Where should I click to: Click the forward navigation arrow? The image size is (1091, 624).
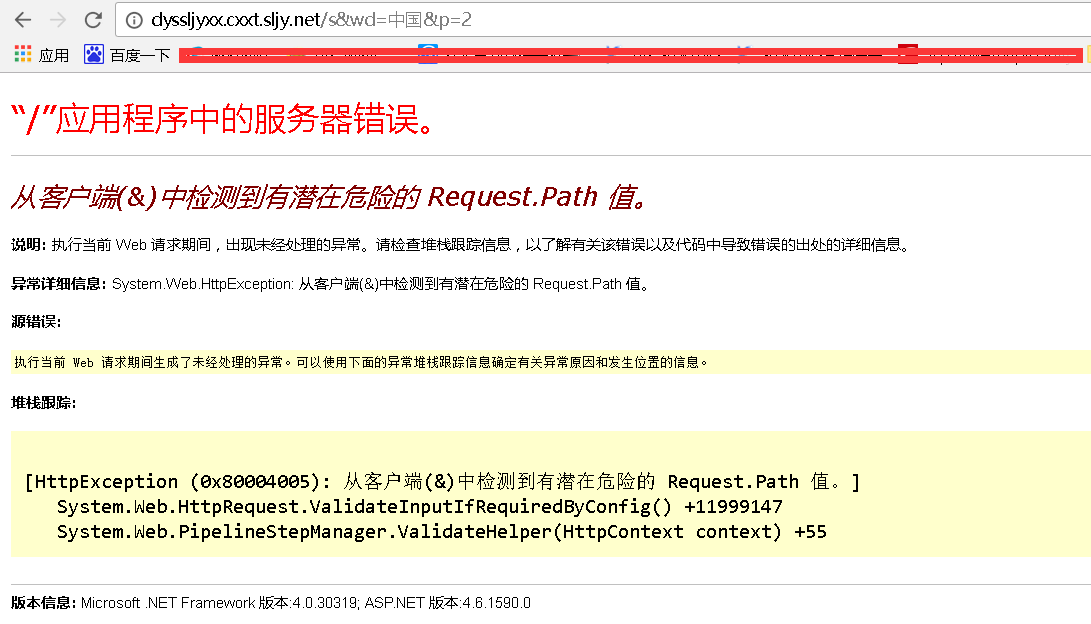point(57,19)
